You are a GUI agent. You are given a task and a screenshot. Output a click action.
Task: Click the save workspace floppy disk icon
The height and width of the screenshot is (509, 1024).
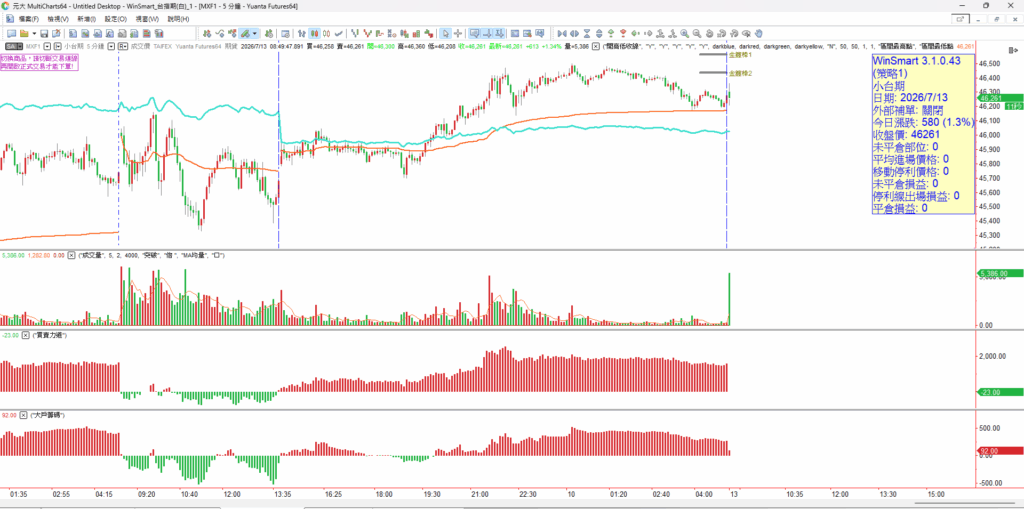point(44,33)
